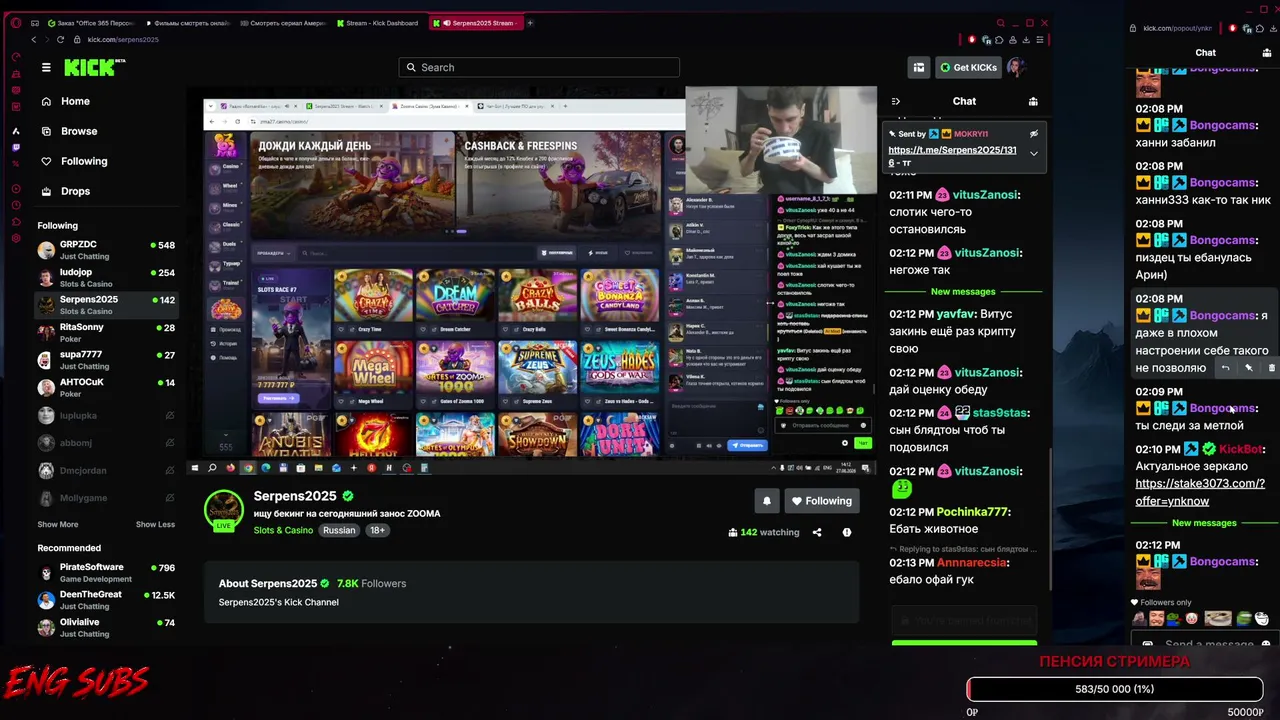Click yavfav username in chat

(x=956, y=314)
